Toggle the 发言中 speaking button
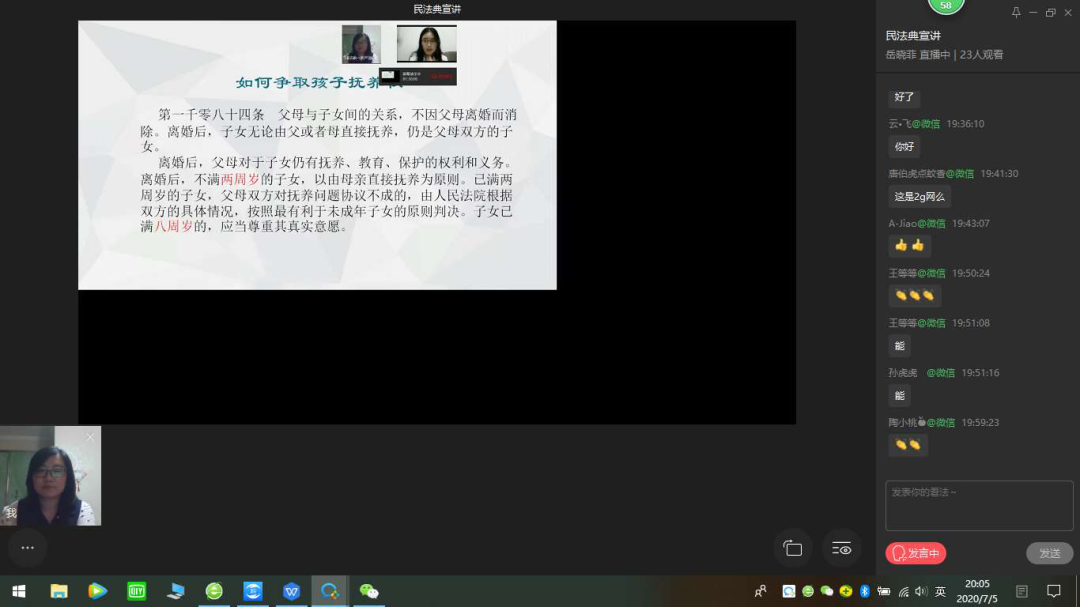Viewport: 1080px width, 607px height. tap(915, 553)
